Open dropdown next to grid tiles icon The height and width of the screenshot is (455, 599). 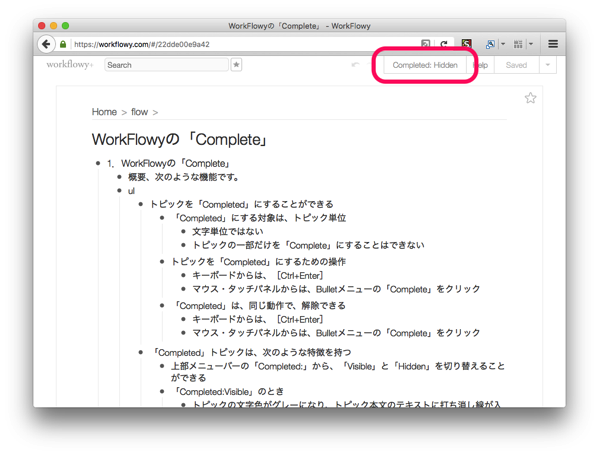531,44
